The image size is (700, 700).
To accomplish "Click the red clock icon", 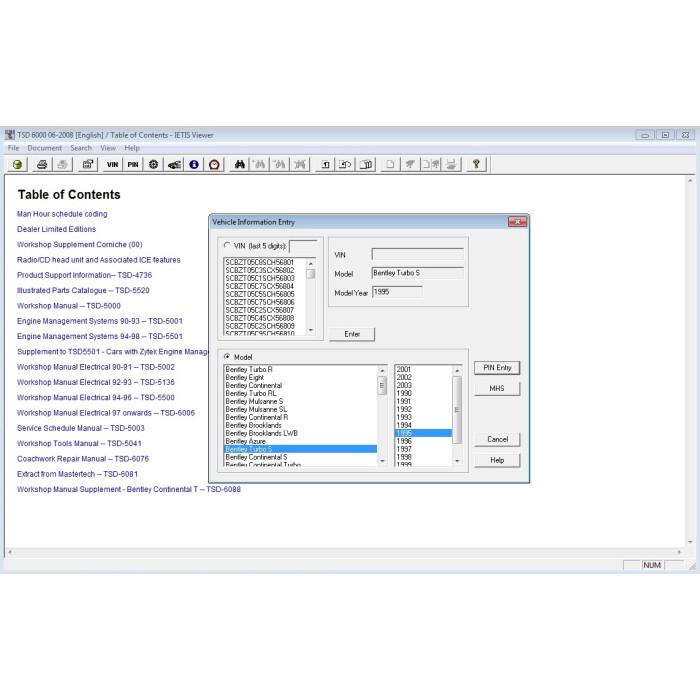I will coord(214,165).
